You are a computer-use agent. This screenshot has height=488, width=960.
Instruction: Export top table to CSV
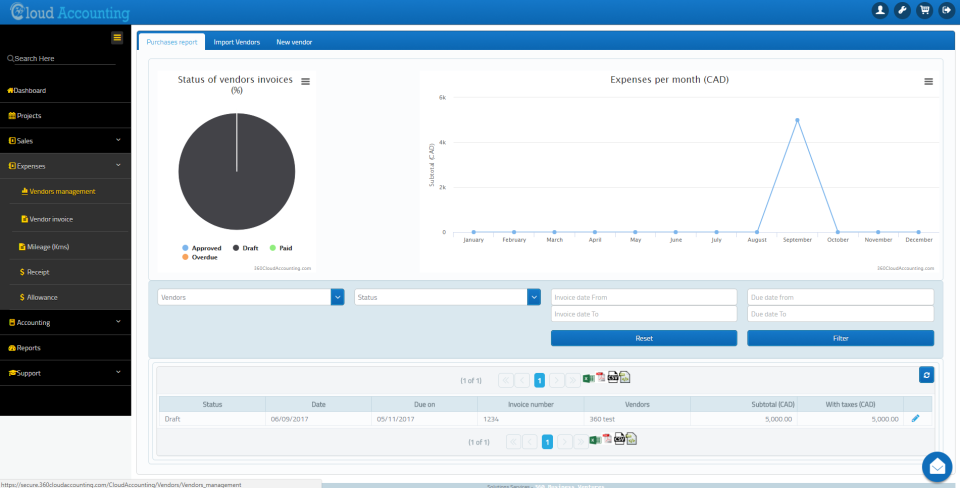point(613,377)
